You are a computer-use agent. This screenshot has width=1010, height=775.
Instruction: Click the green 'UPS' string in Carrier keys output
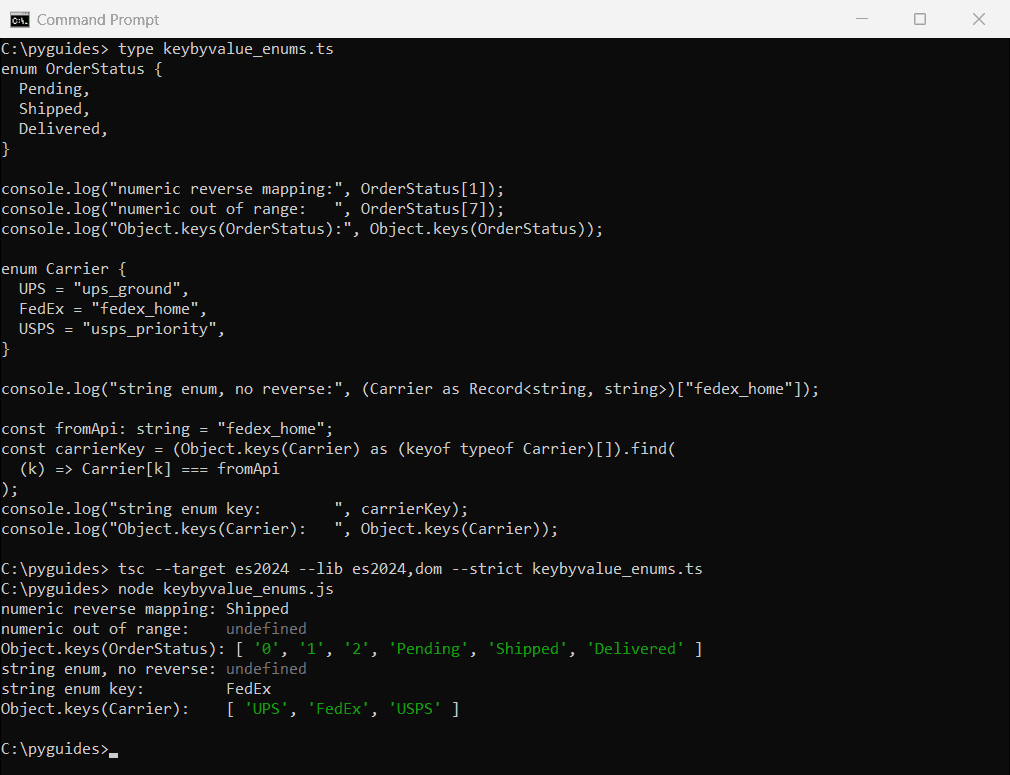[x=267, y=709]
